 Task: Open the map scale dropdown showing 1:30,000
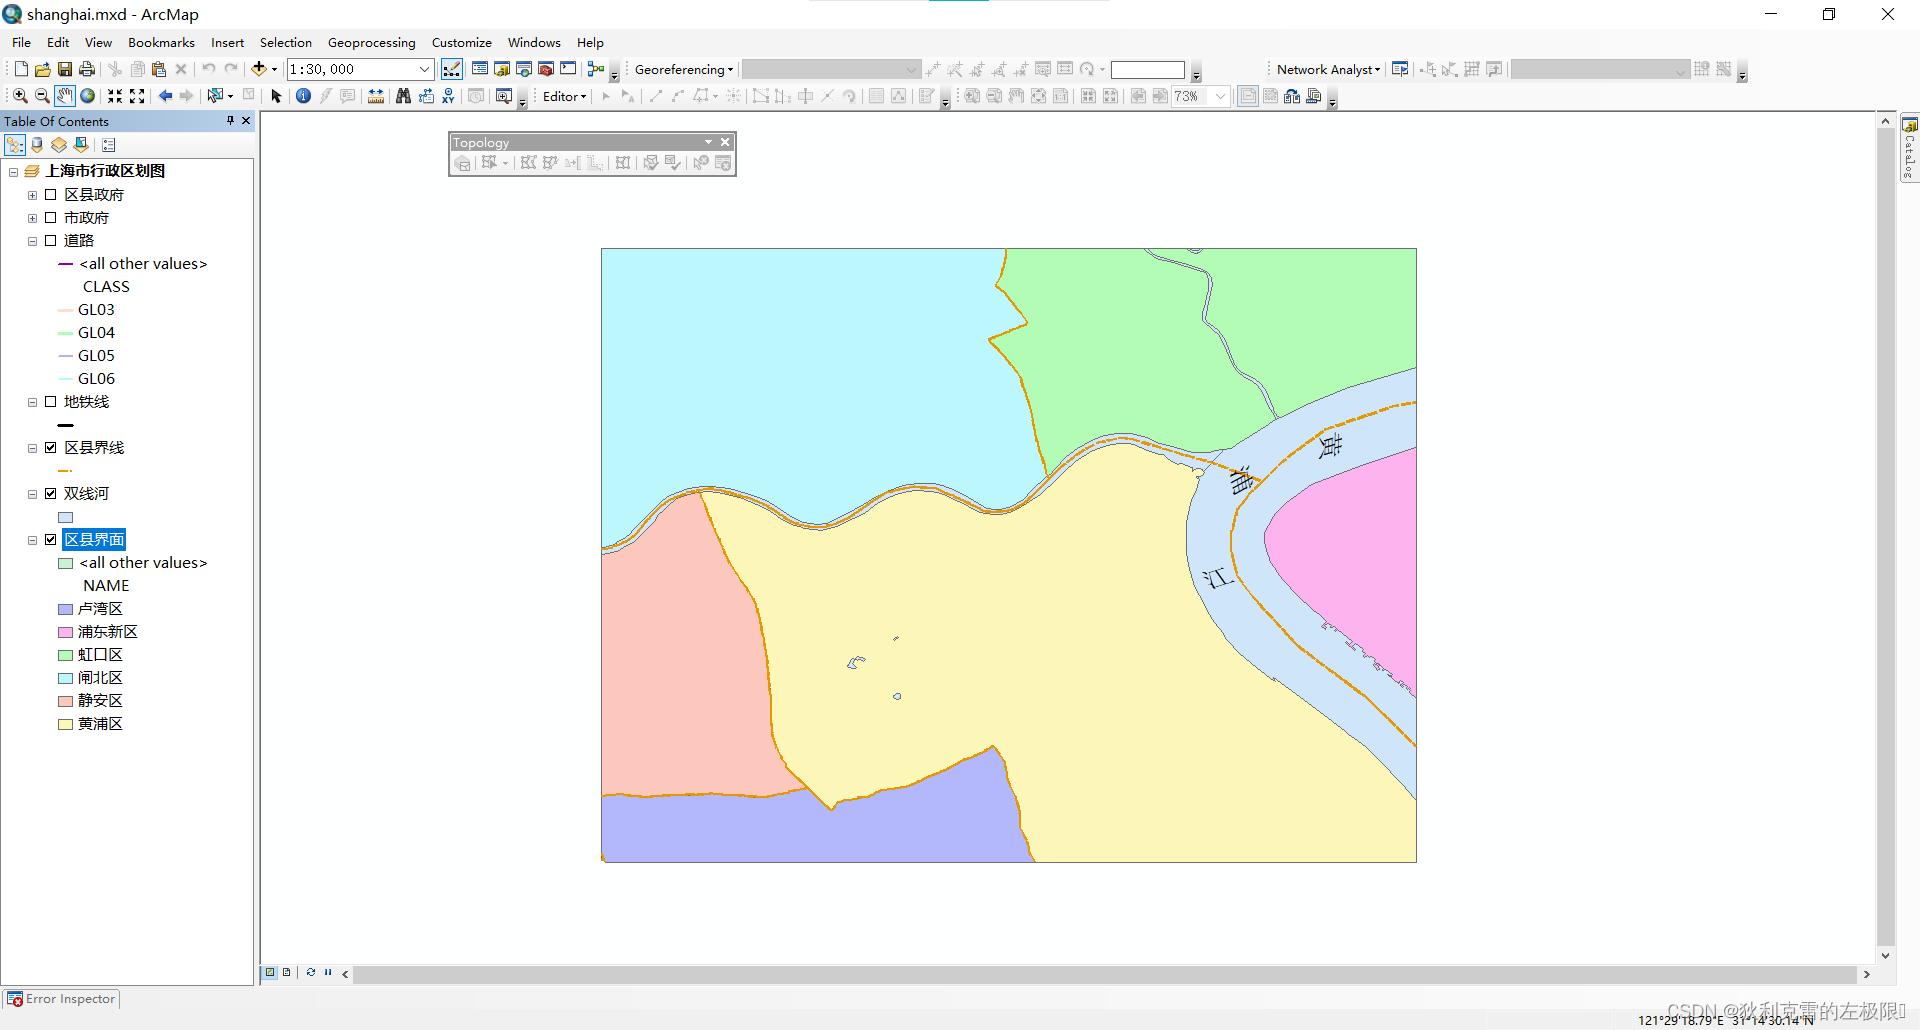[x=424, y=69]
